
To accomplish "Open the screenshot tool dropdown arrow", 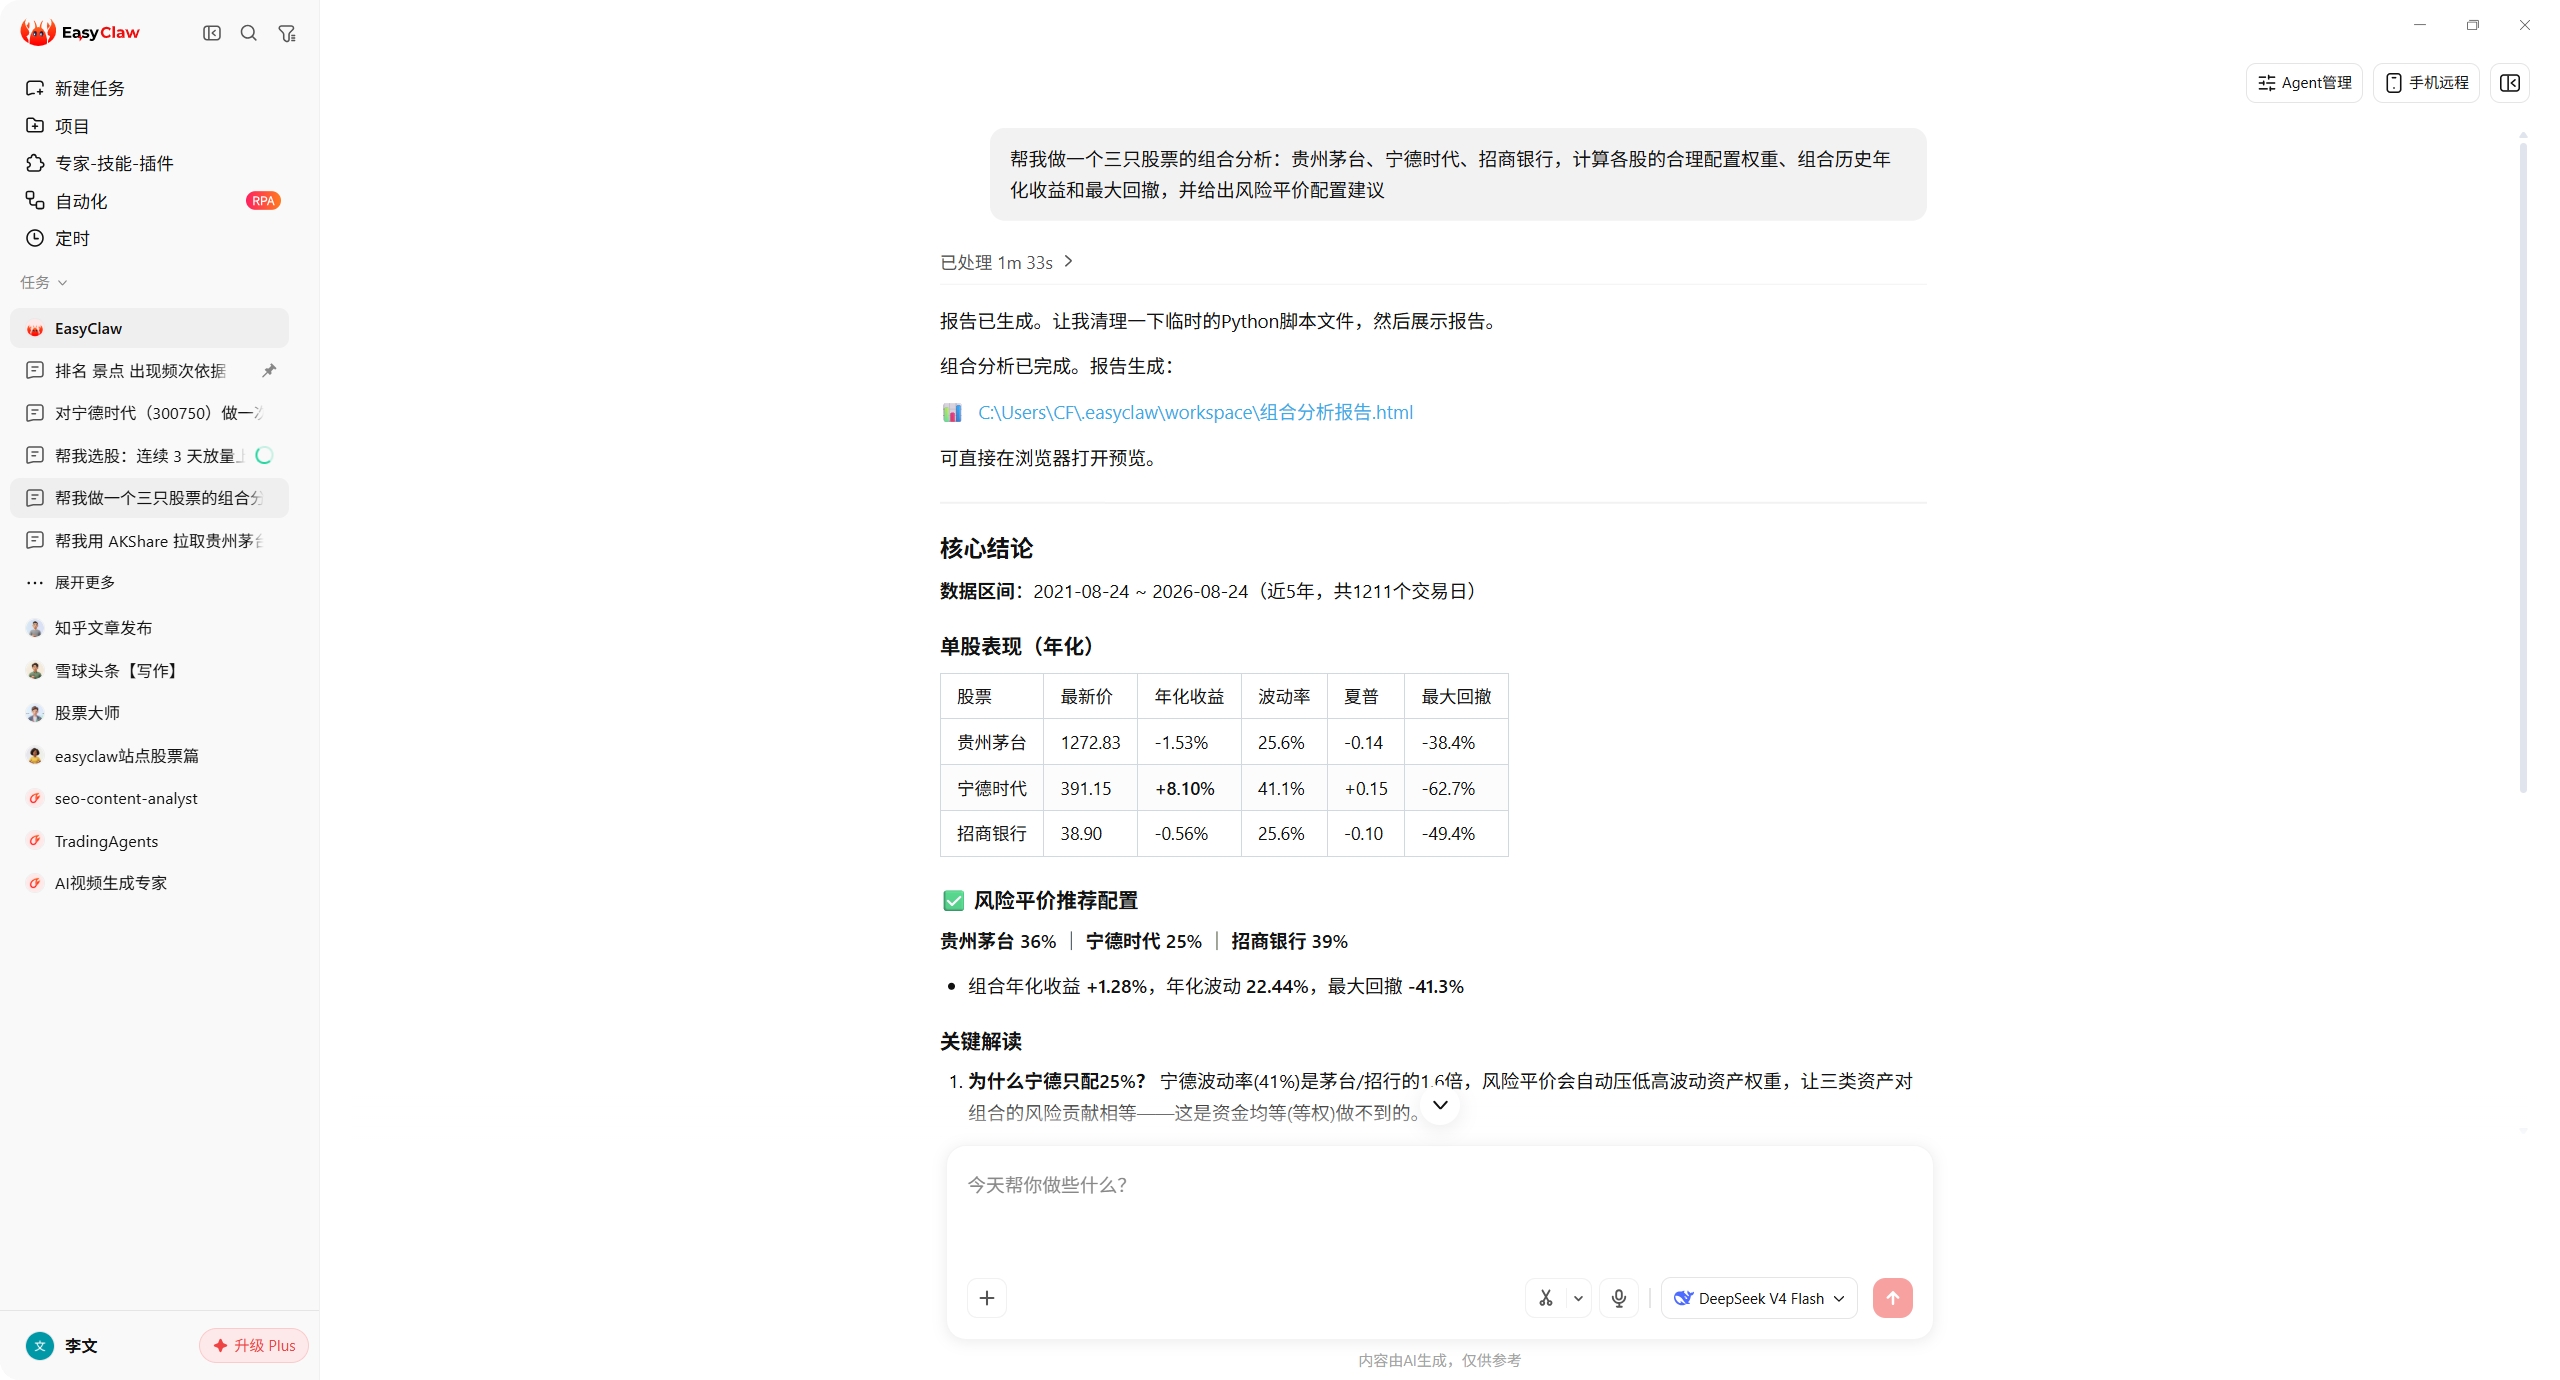I will coord(1578,1298).
